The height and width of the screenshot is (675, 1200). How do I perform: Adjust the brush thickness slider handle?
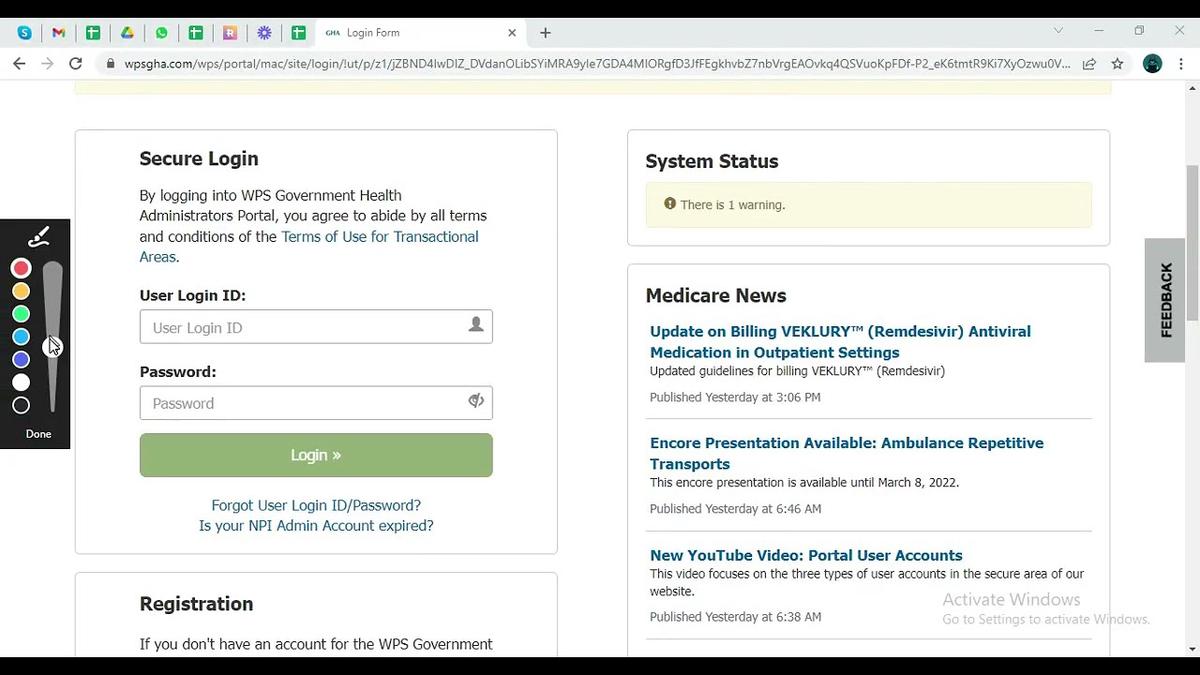pos(51,345)
